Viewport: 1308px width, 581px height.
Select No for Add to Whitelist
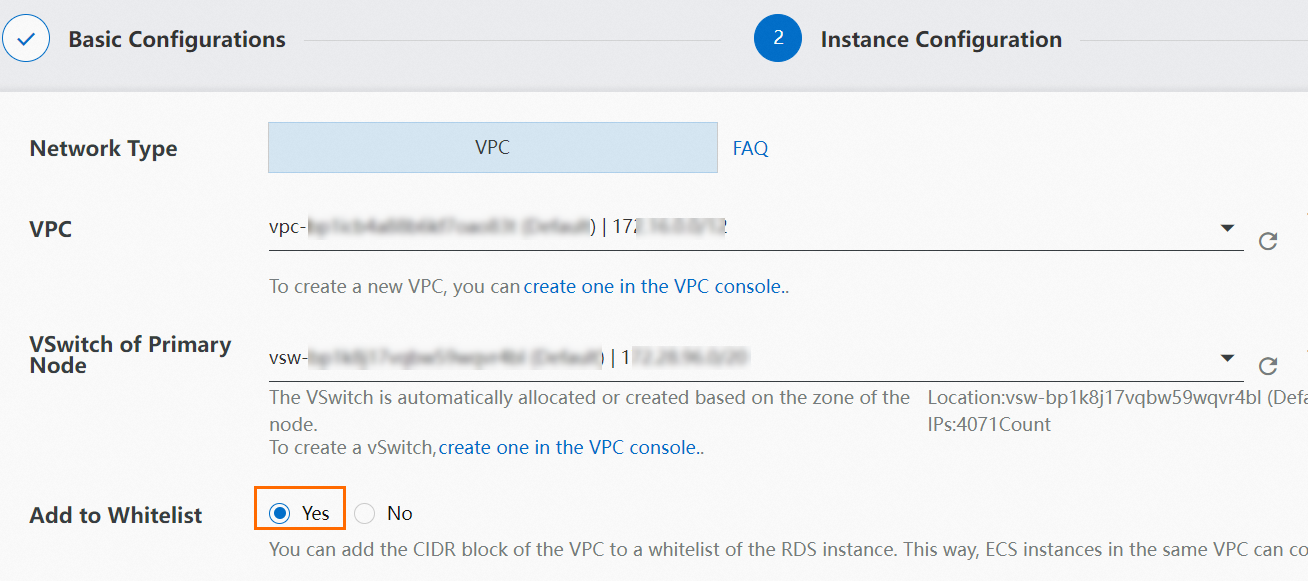(x=365, y=514)
